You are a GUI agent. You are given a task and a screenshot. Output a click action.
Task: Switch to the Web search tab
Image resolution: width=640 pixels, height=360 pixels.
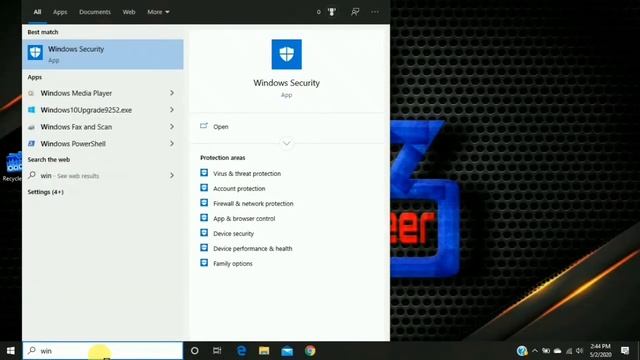tap(129, 12)
